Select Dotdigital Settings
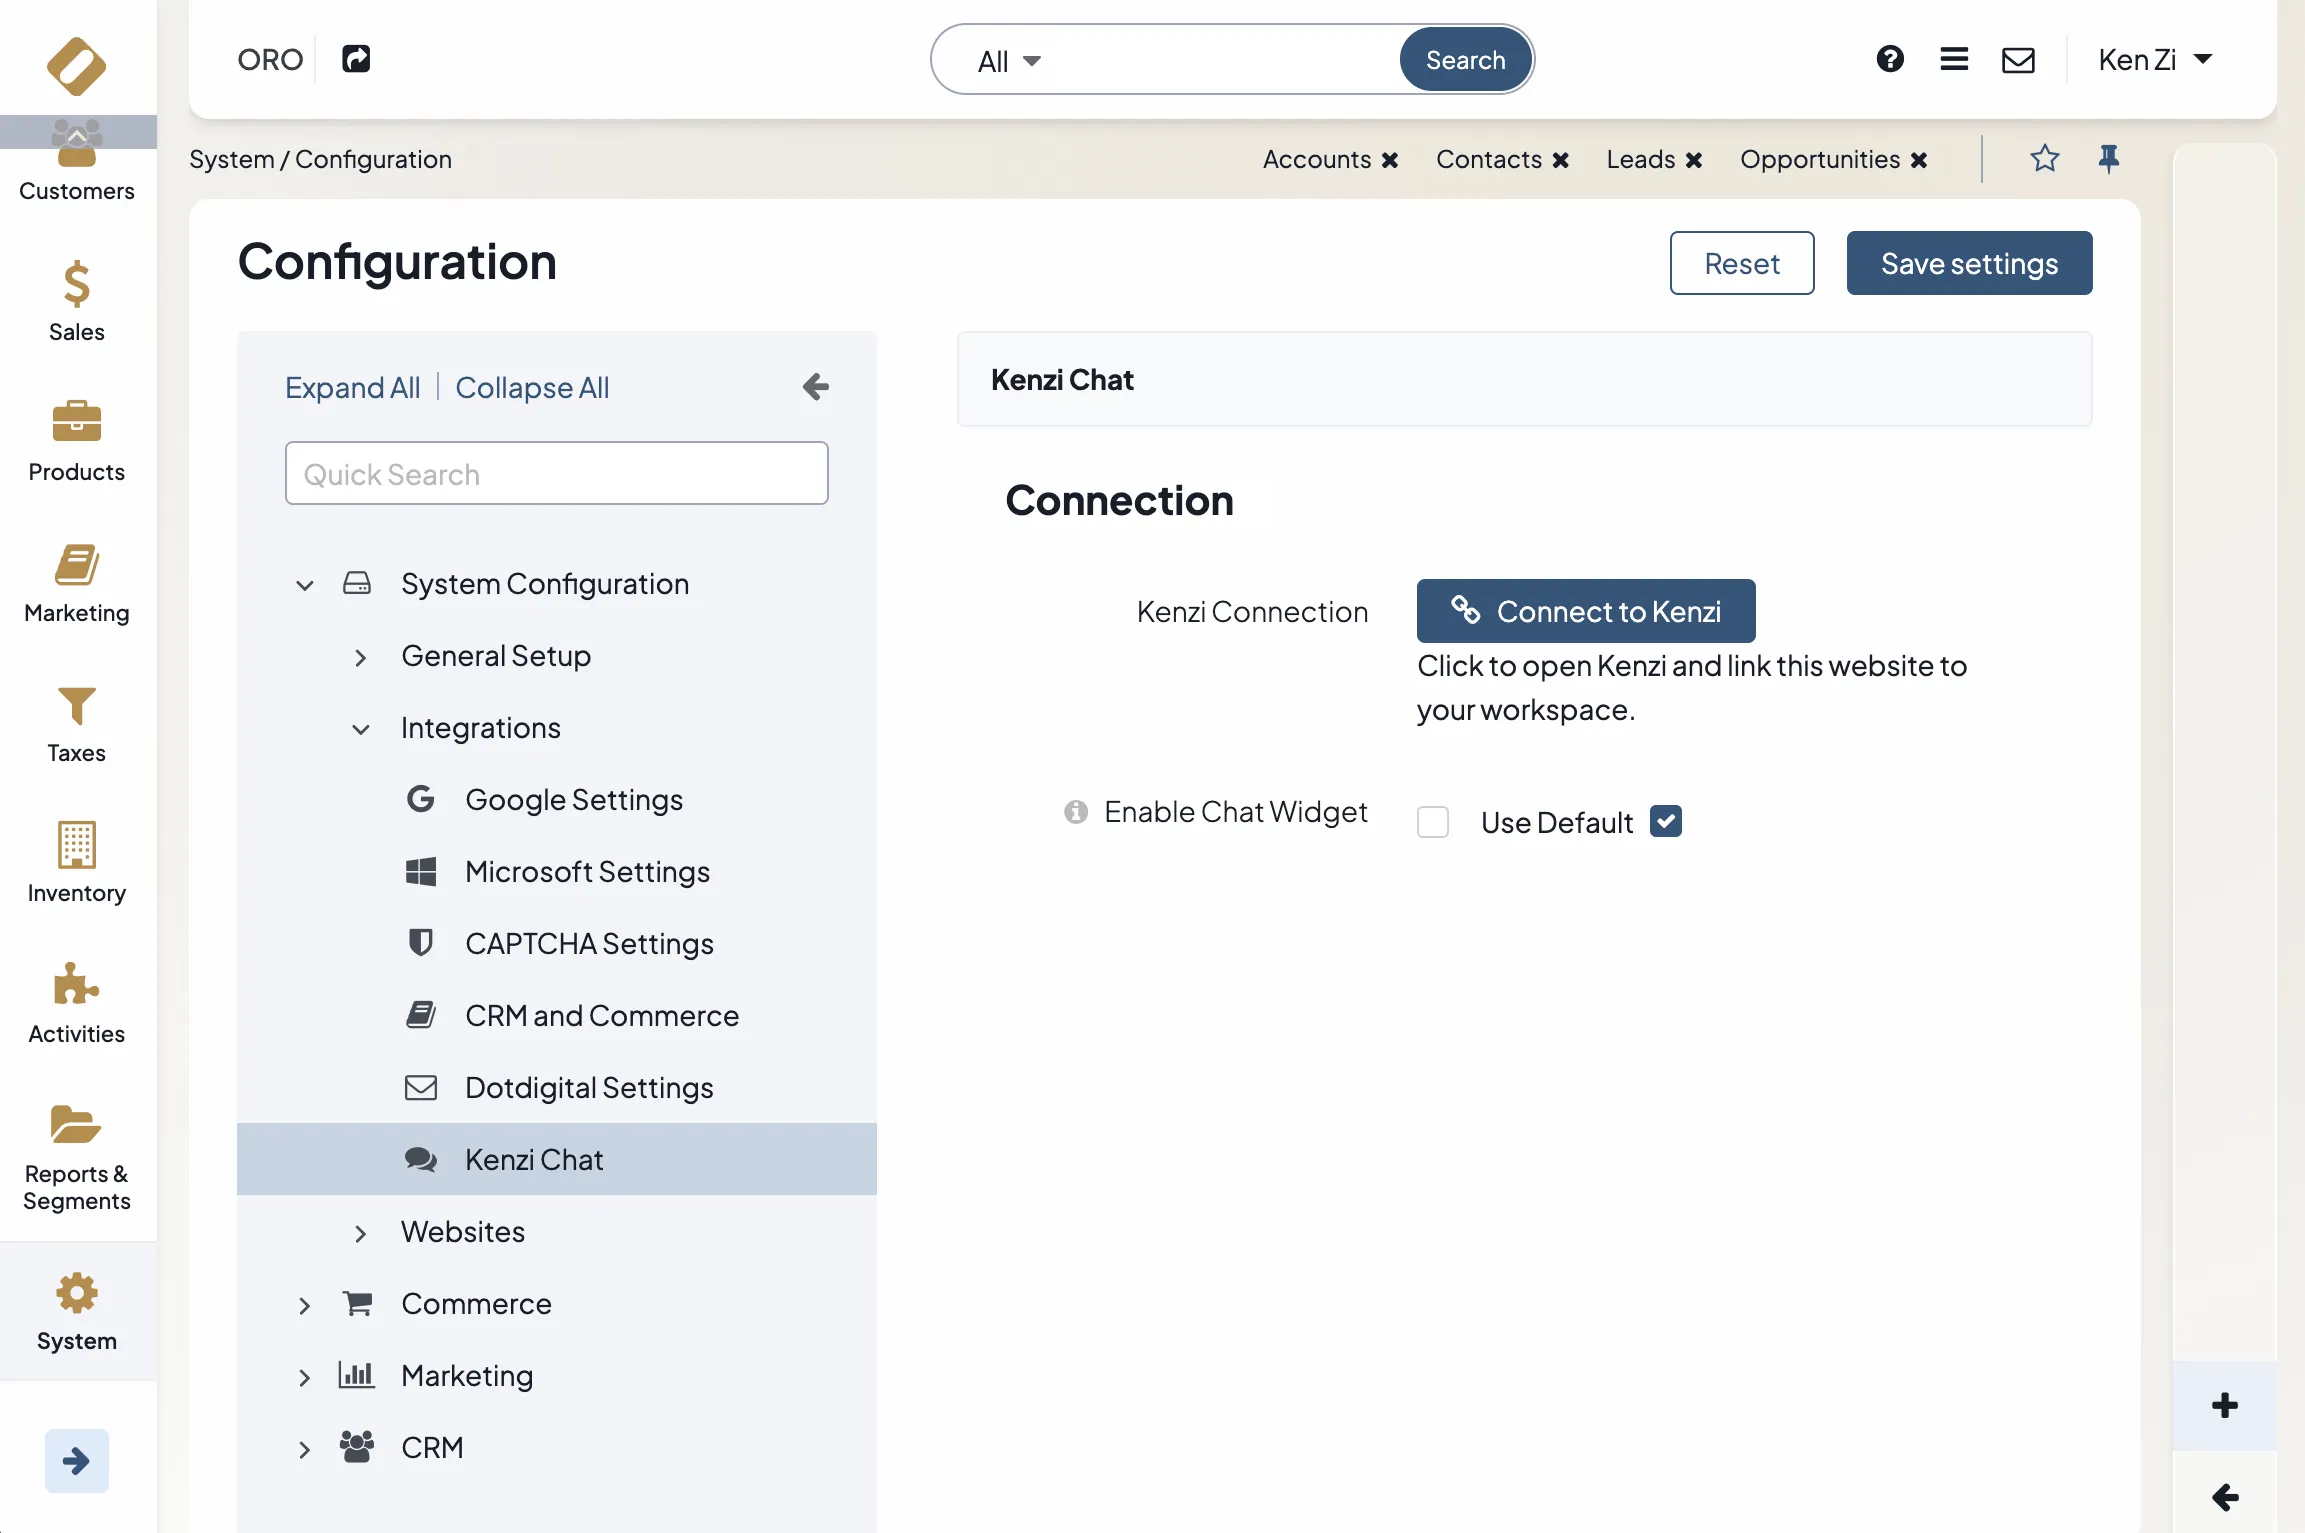Image resolution: width=2305 pixels, height=1533 pixels. pos(590,1088)
